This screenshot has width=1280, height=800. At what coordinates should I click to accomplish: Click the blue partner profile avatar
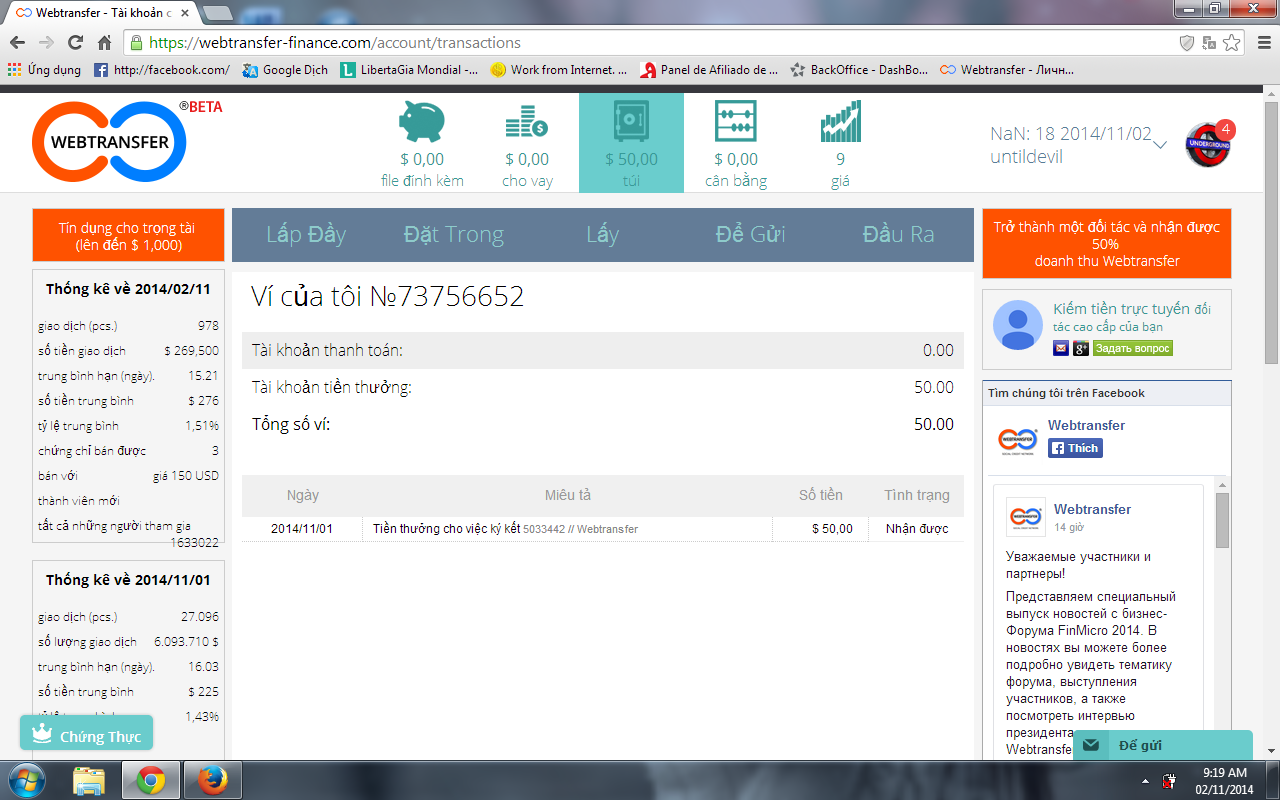(x=1017, y=325)
